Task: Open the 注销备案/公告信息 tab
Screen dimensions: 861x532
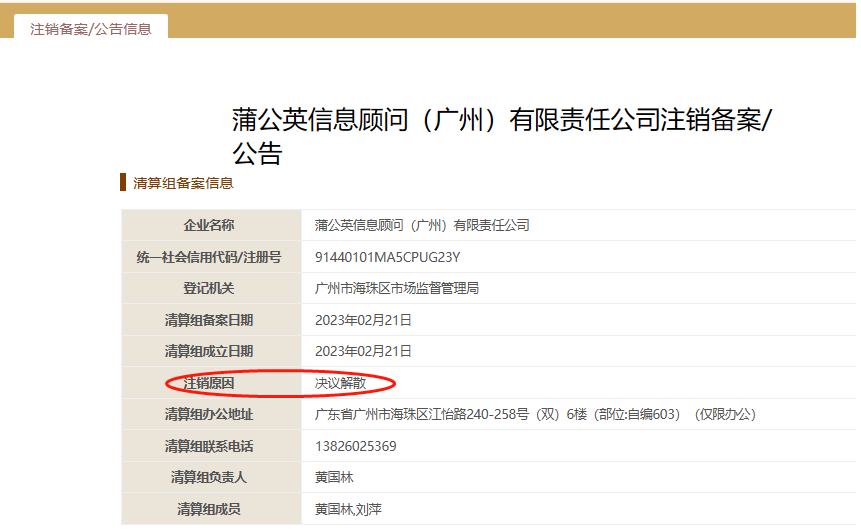Action: click(x=91, y=29)
